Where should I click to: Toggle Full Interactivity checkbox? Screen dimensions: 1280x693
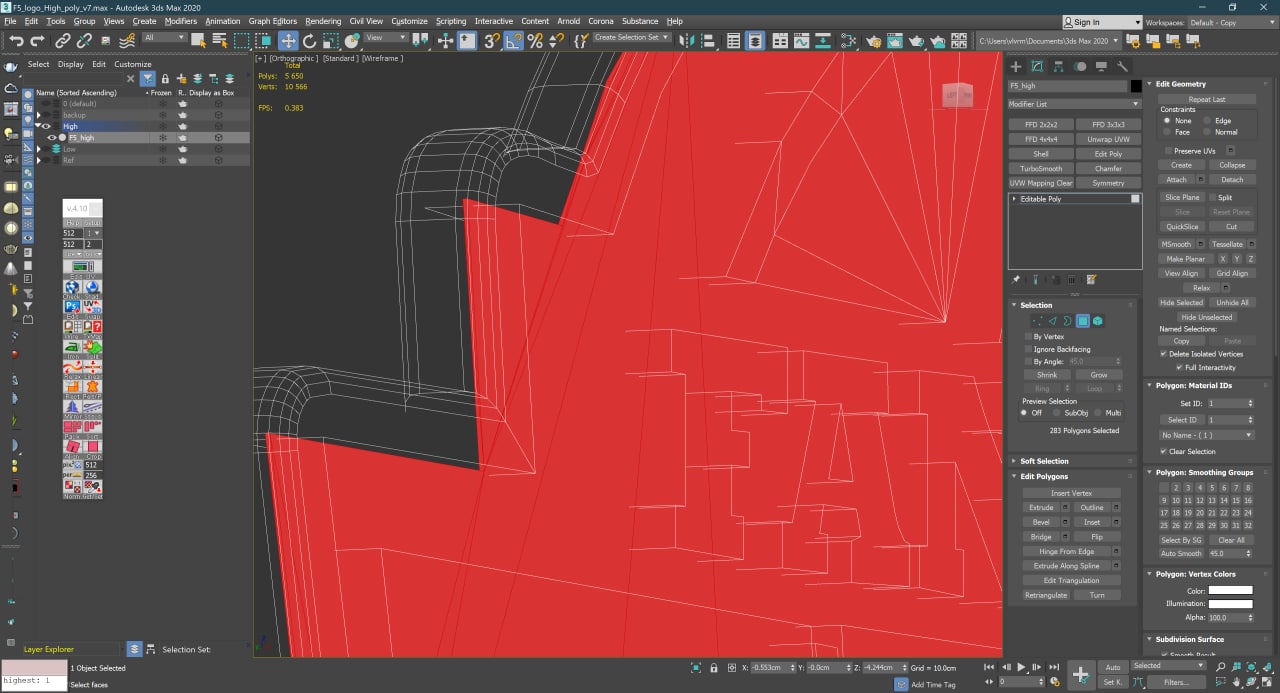tap(1178, 367)
